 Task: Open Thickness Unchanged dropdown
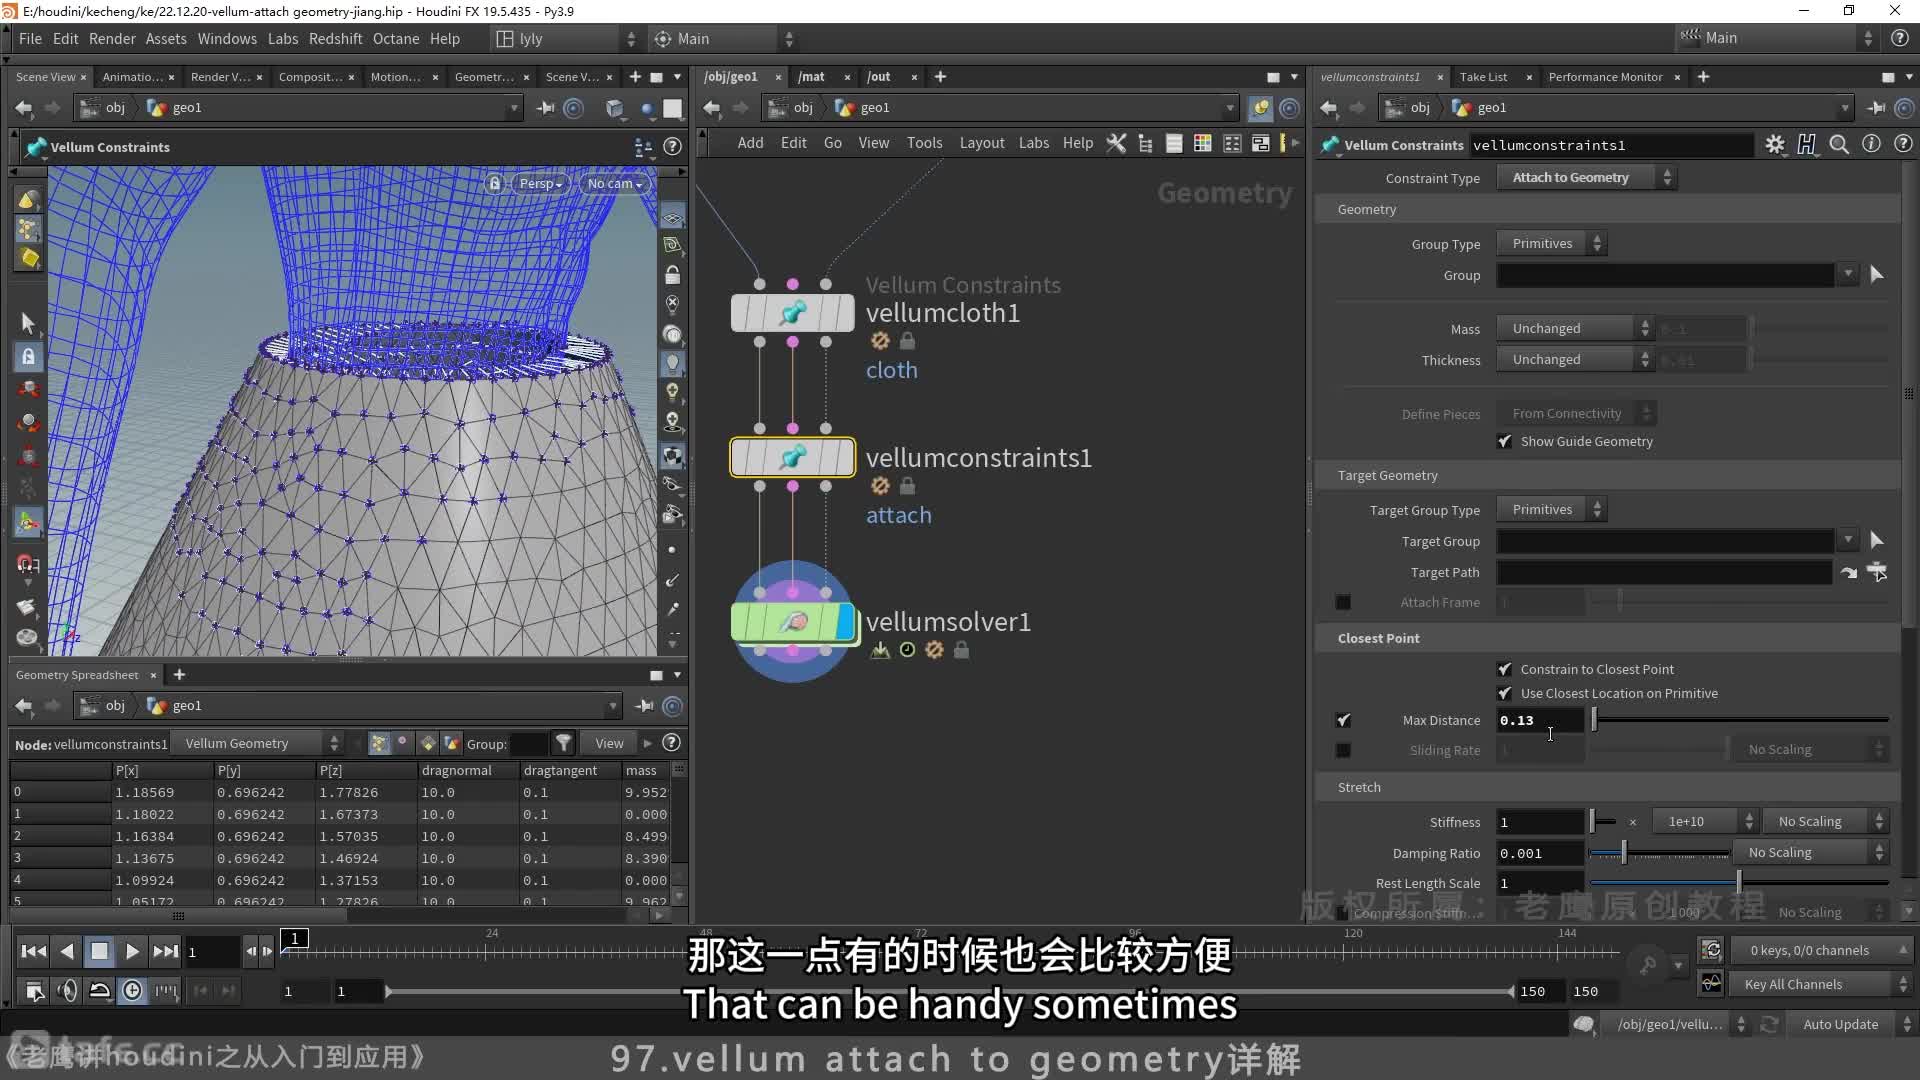click(x=1575, y=359)
